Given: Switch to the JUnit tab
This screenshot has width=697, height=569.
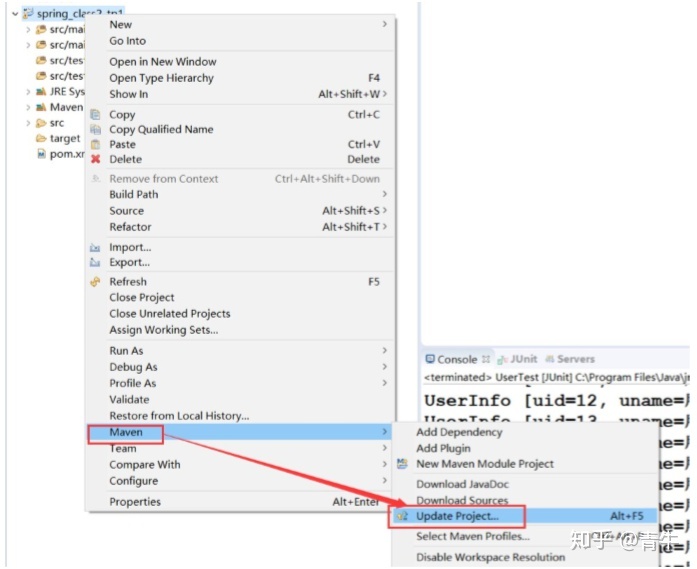Looking at the screenshot, I should coord(524,359).
